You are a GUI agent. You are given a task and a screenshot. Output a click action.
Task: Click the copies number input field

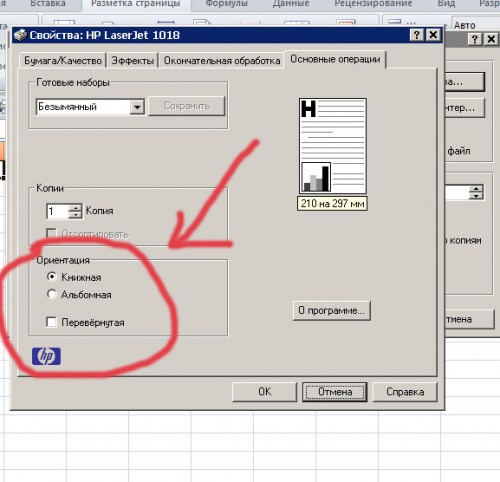click(58, 211)
